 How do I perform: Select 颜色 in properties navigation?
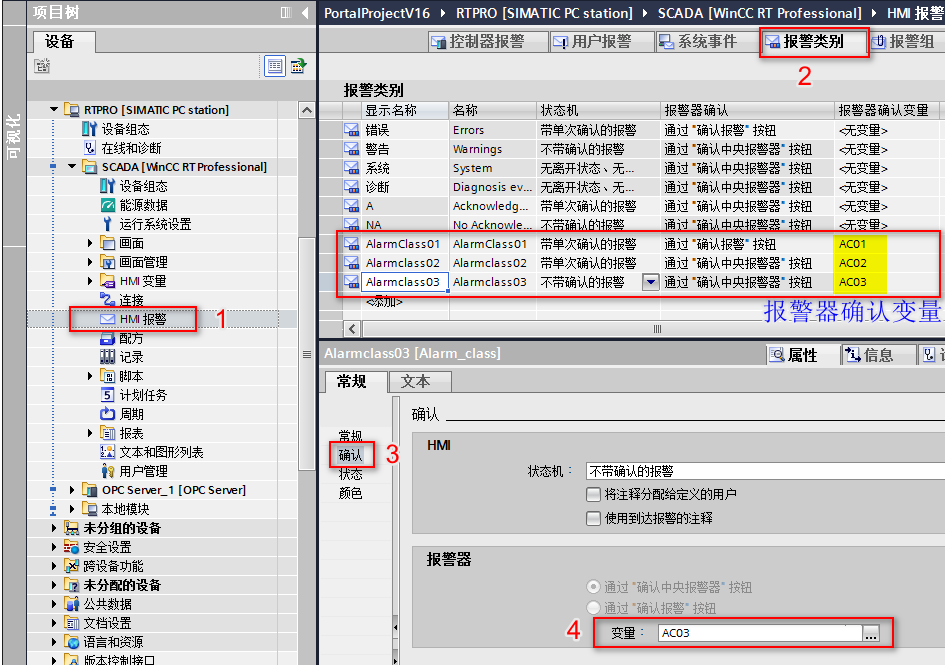[350, 493]
